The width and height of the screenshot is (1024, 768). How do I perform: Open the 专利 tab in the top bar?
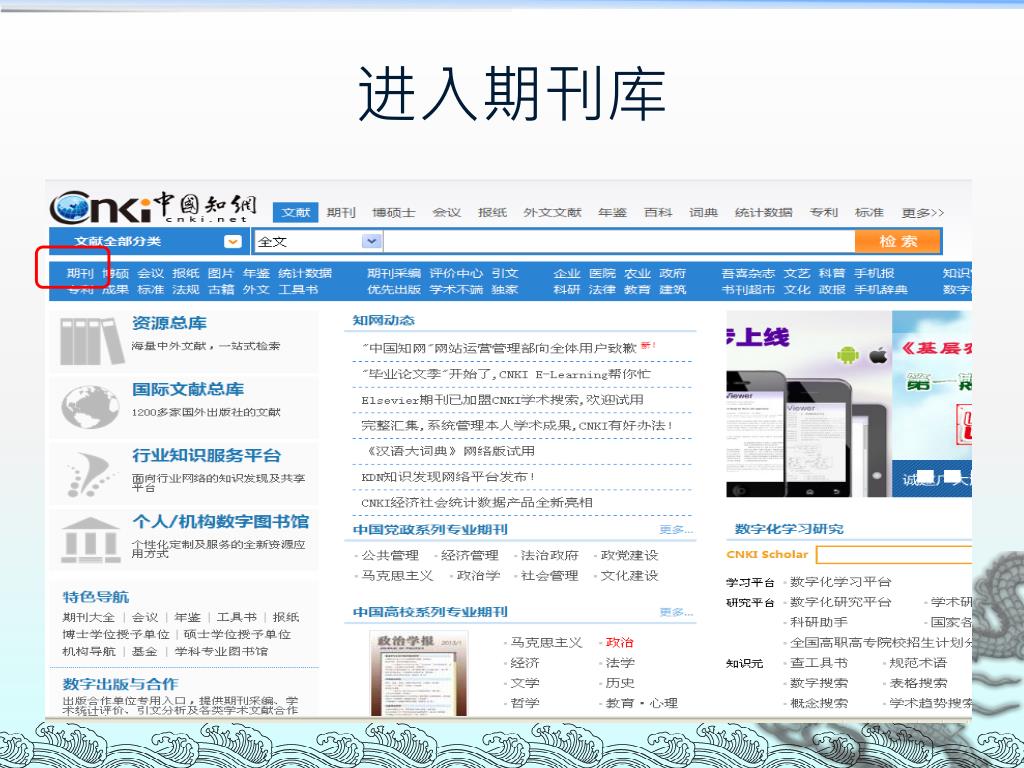tap(824, 212)
